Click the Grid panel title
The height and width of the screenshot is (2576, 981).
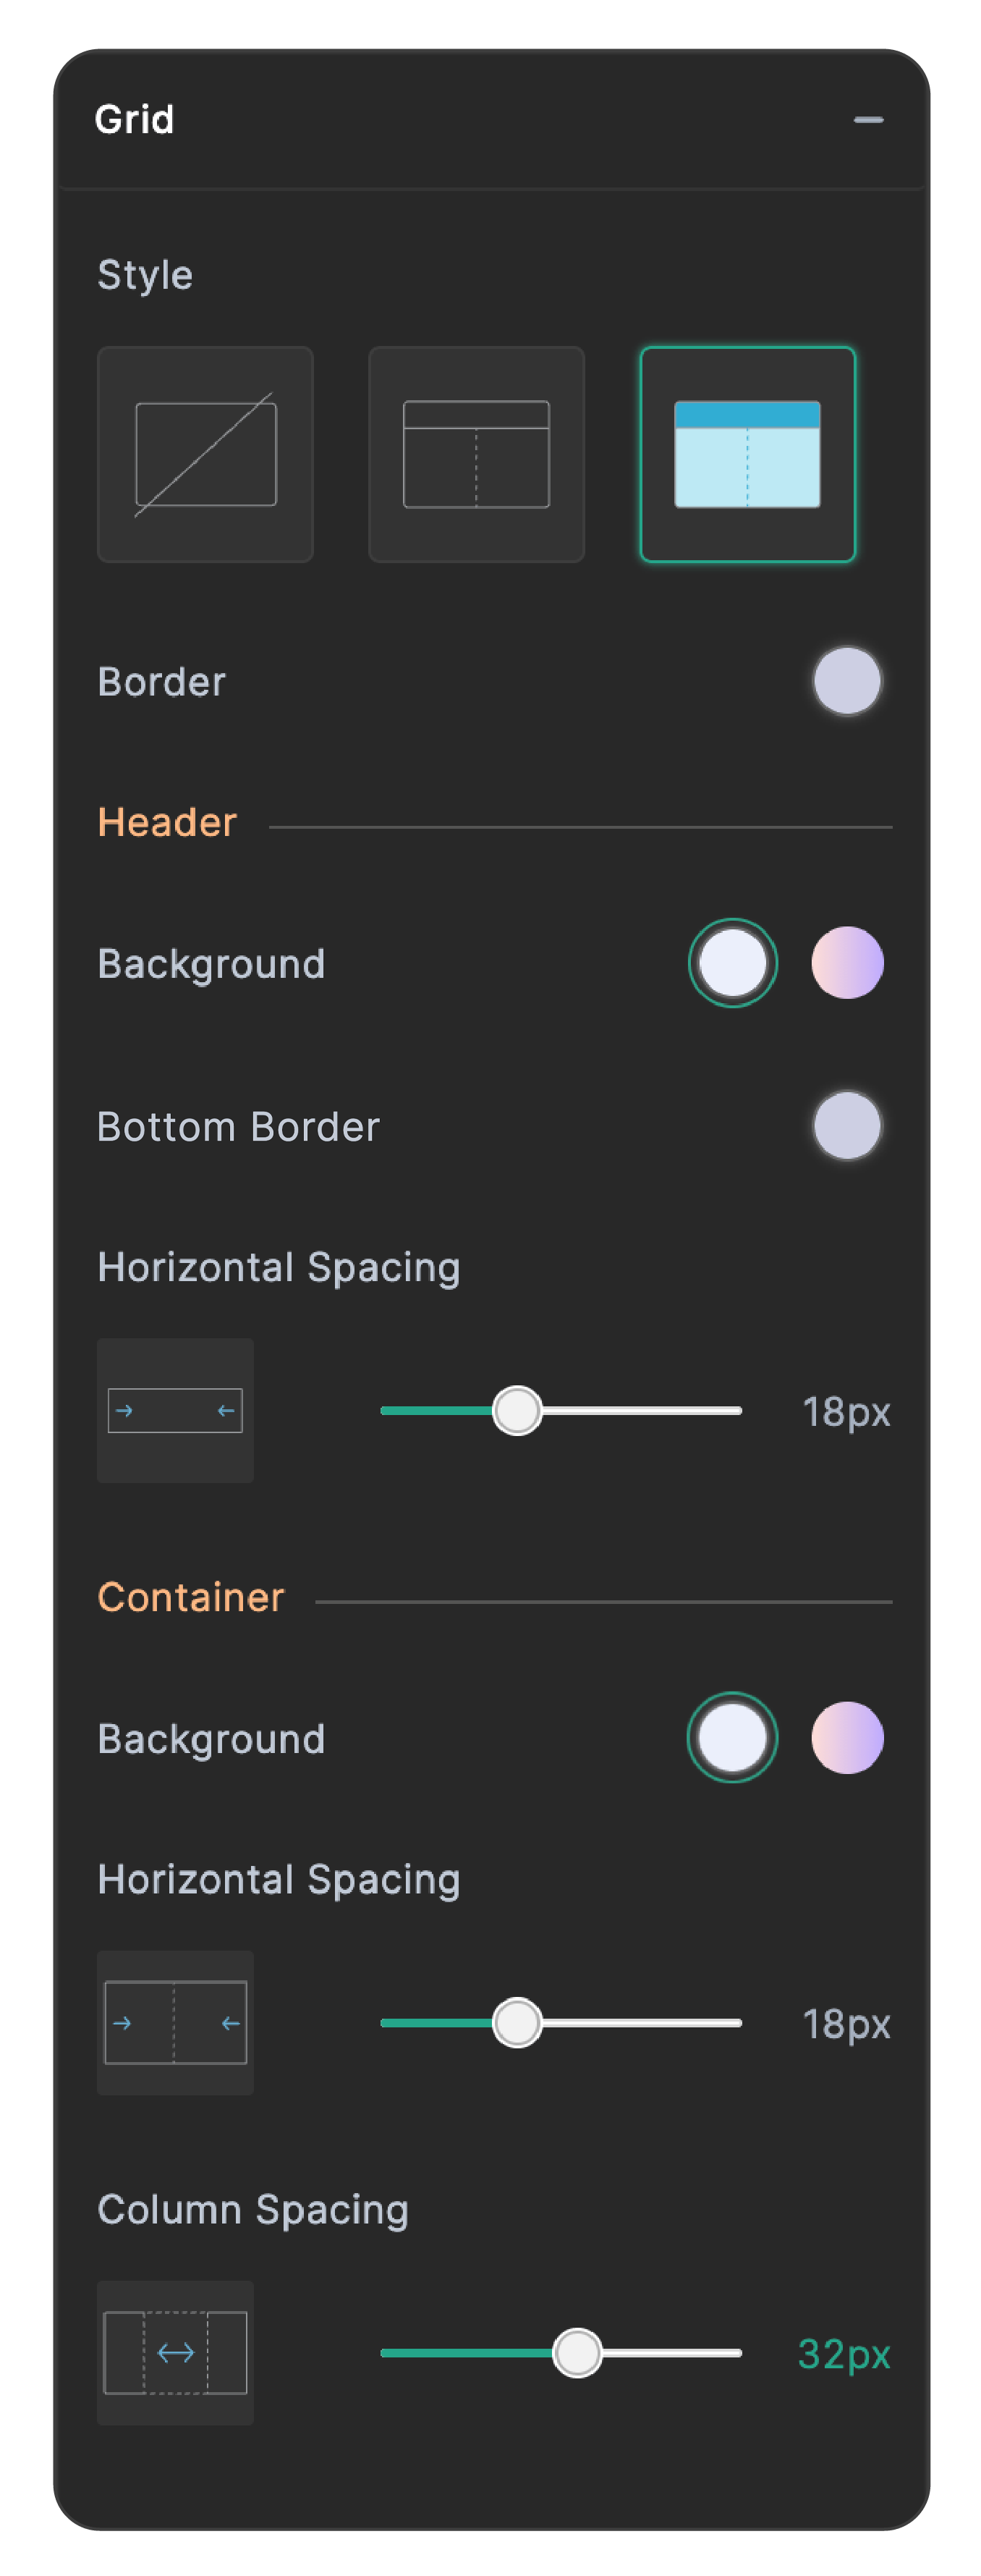pyautogui.click(x=134, y=120)
